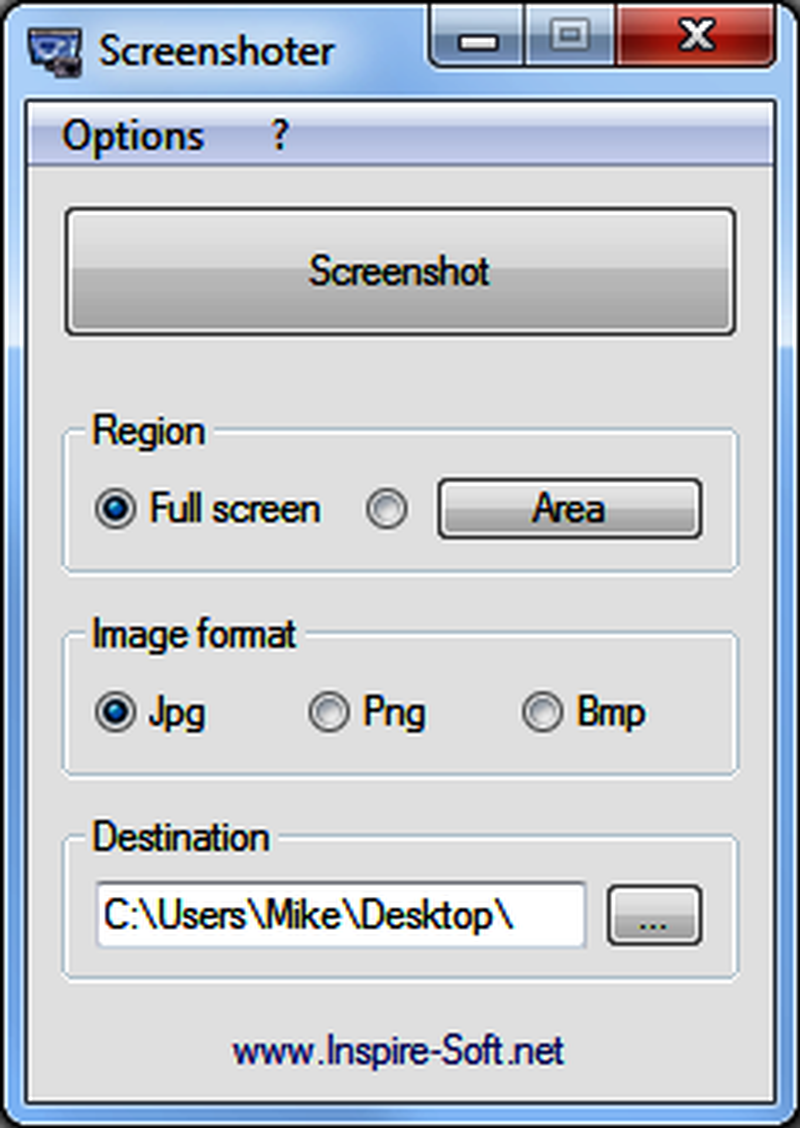
Task: Open the ? help menu
Action: point(280,136)
